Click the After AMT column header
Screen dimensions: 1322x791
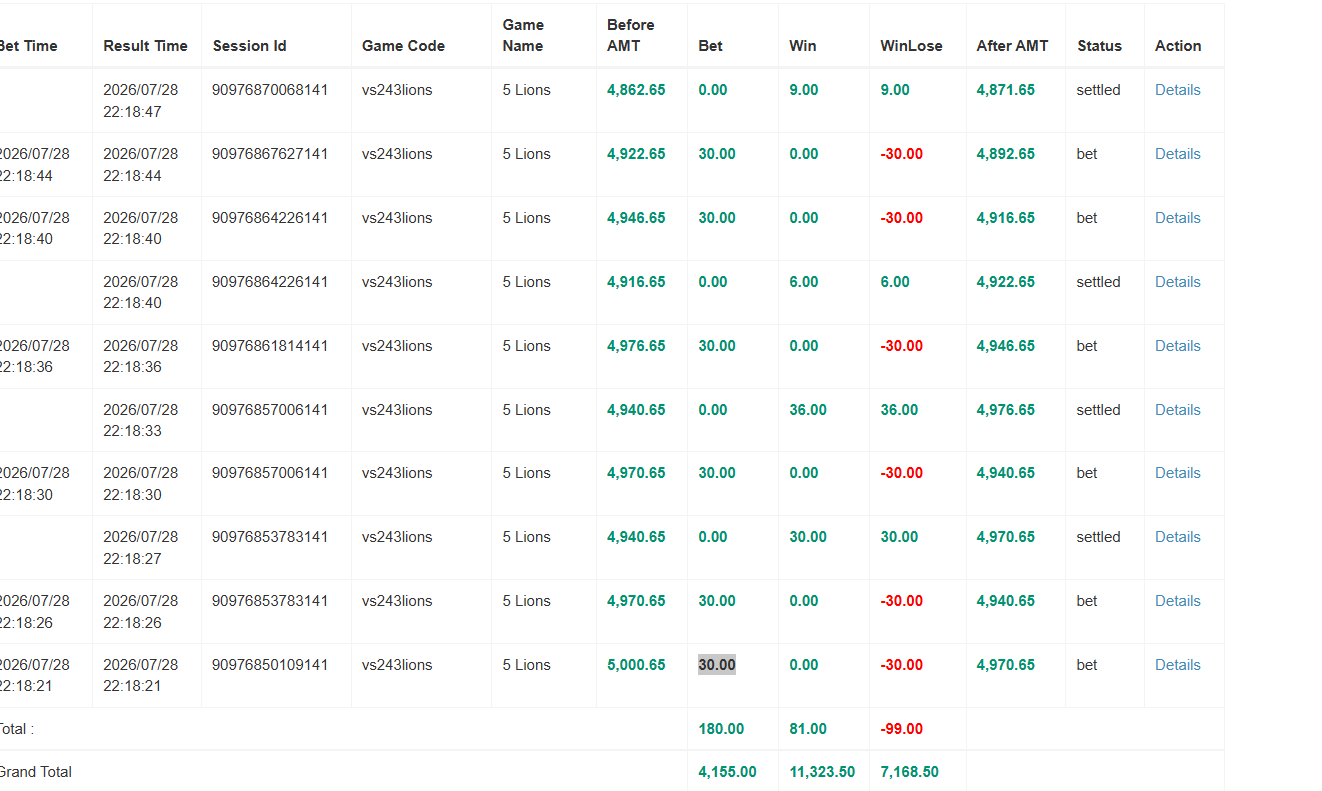click(1012, 46)
